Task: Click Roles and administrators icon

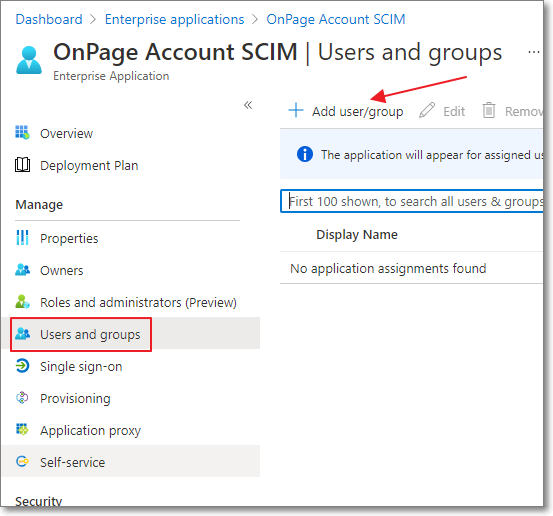Action: 23,302
